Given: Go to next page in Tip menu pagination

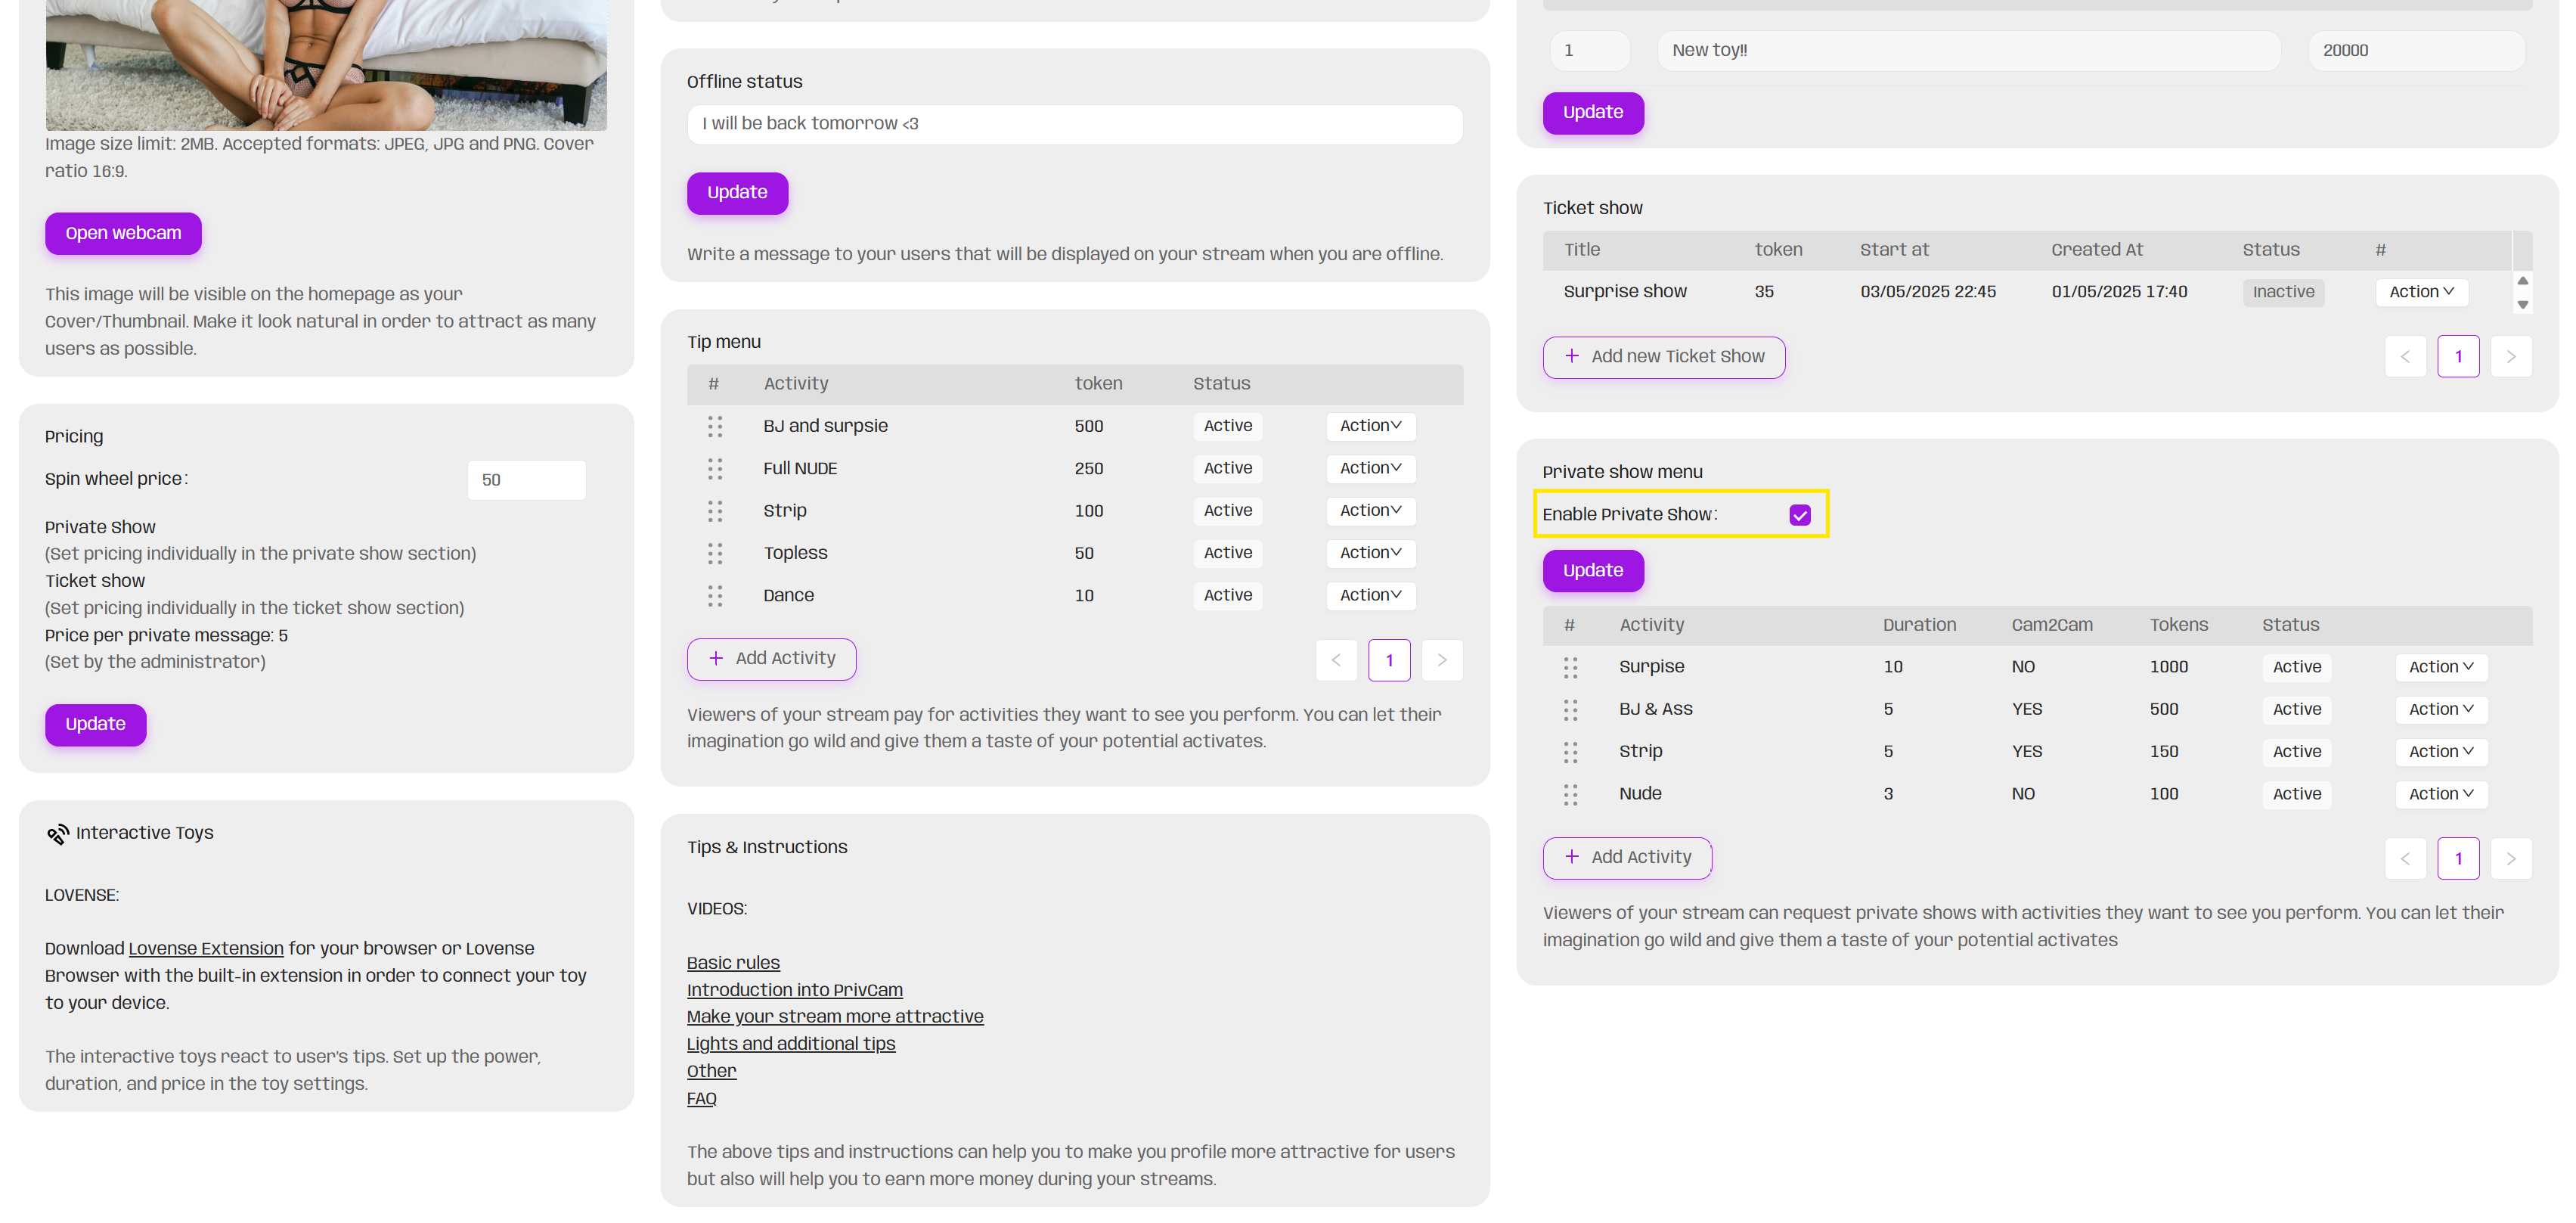Looking at the screenshot, I should [x=1441, y=660].
